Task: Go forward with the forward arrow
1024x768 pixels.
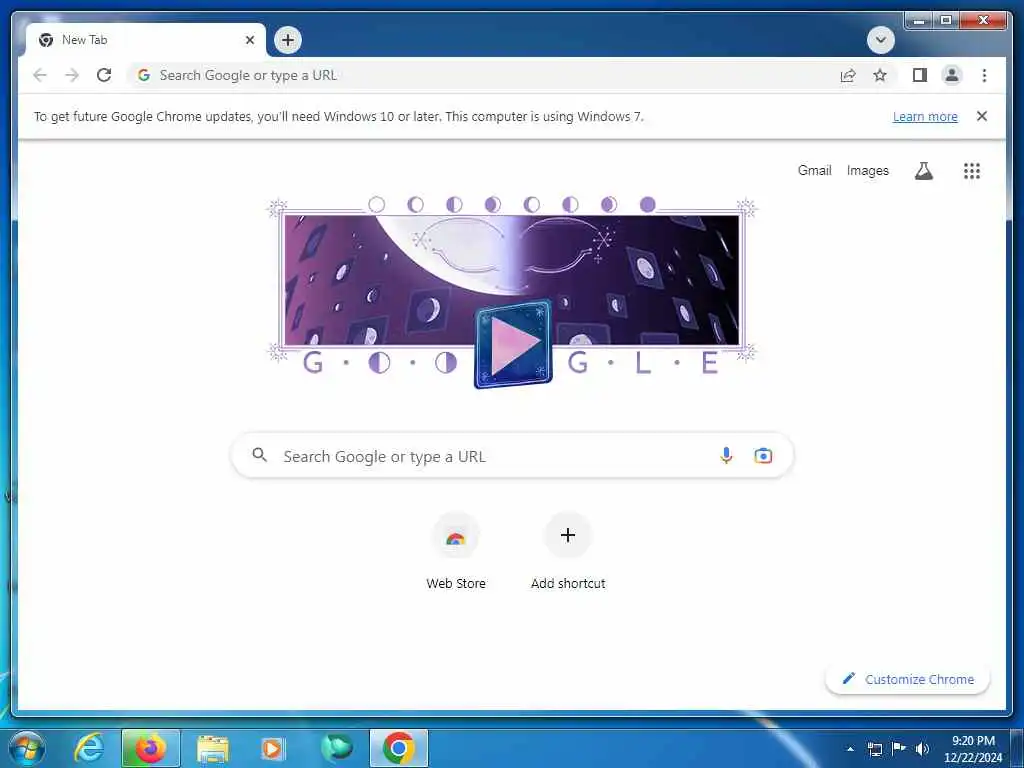Action: pos(72,75)
